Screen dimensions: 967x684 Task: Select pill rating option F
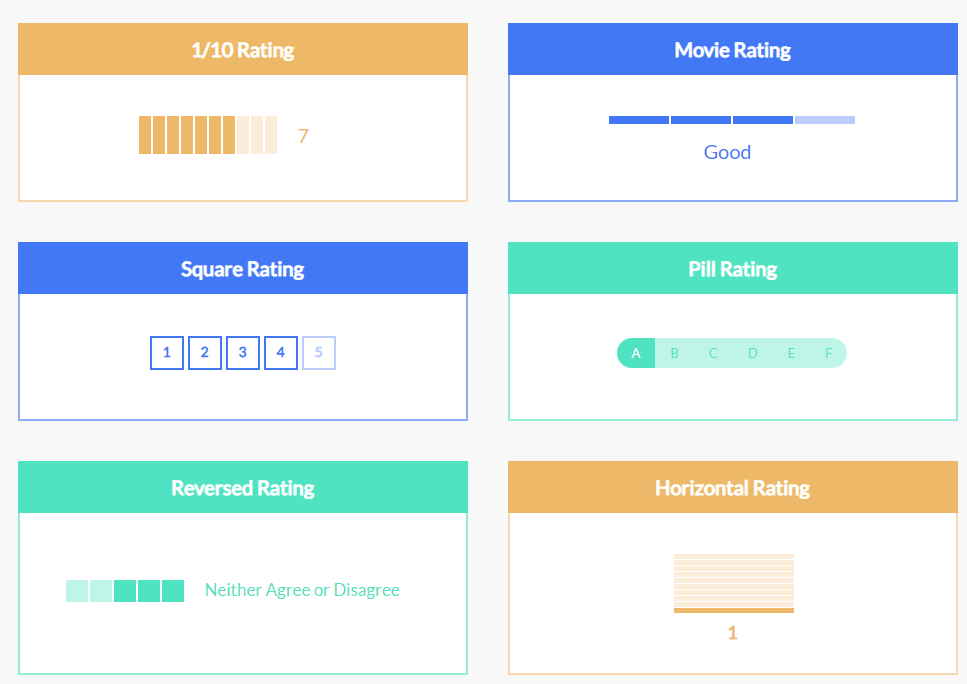click(x=828, y=353)
